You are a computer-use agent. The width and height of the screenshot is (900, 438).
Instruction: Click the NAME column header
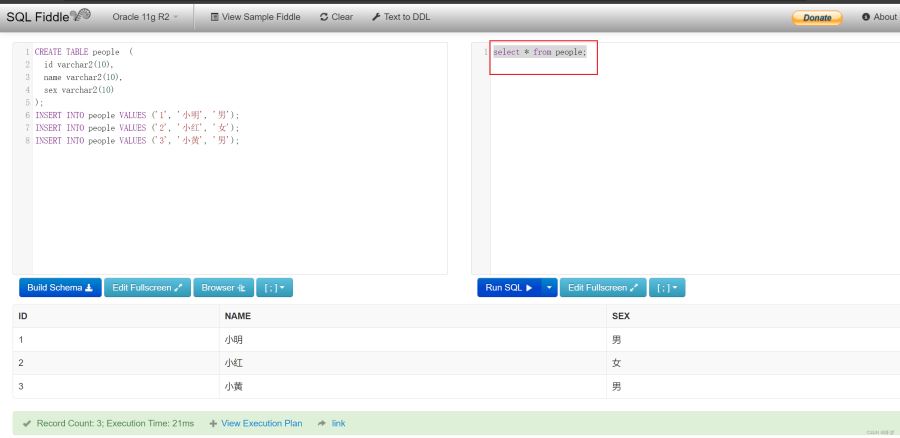[412, 316]
